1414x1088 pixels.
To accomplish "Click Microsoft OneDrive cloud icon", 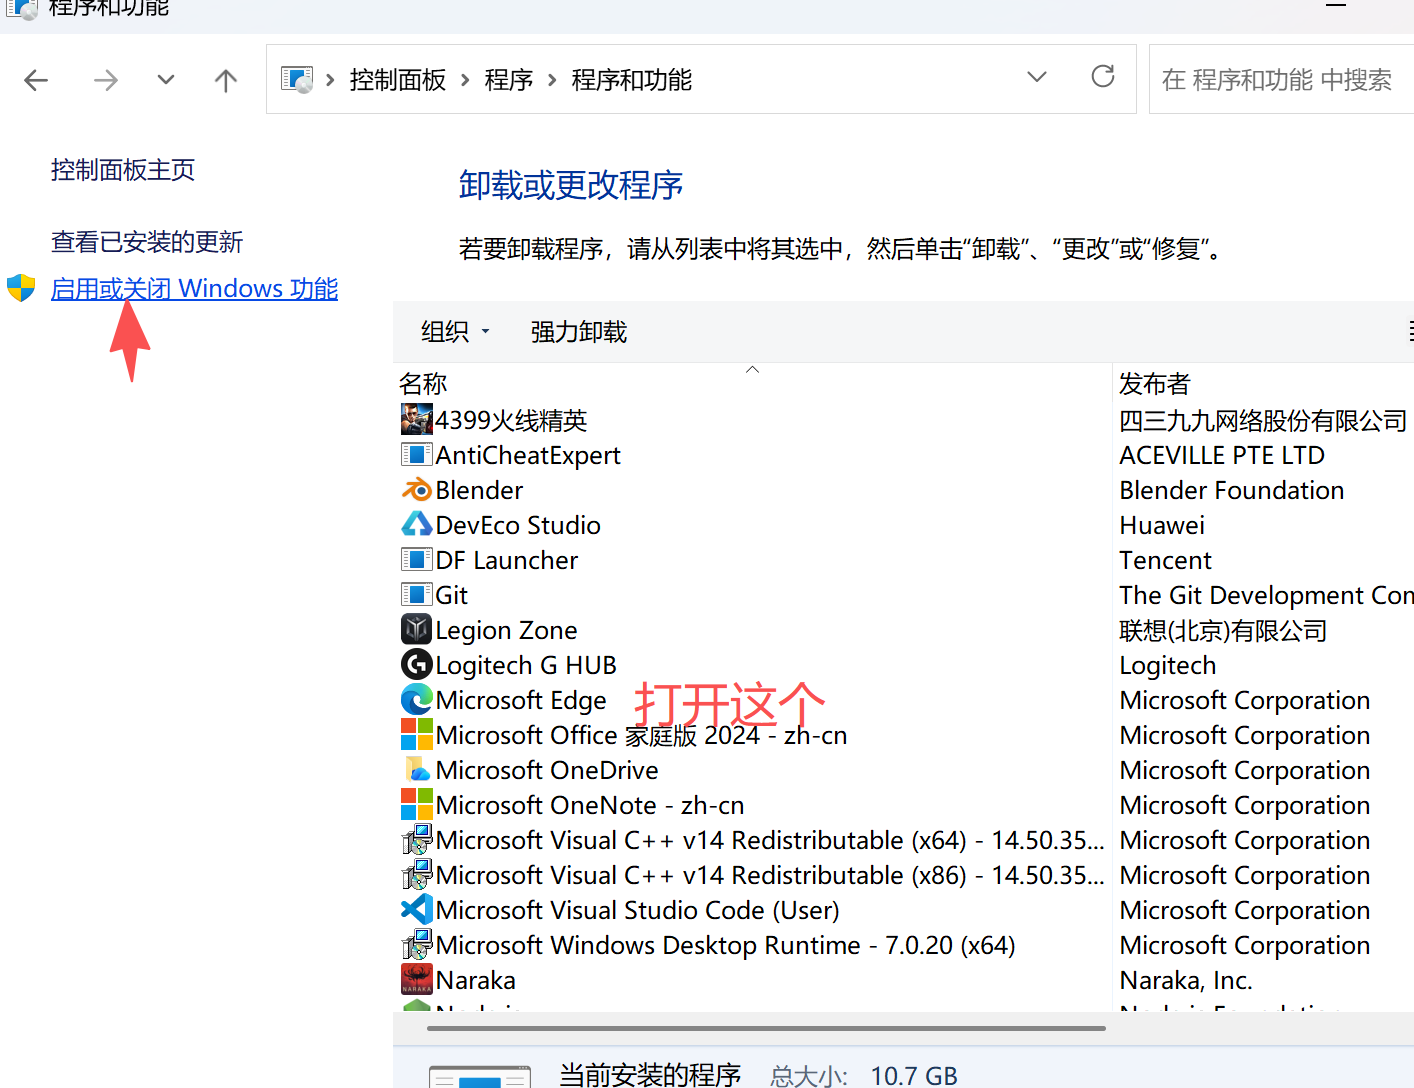I will coord(417,769).
